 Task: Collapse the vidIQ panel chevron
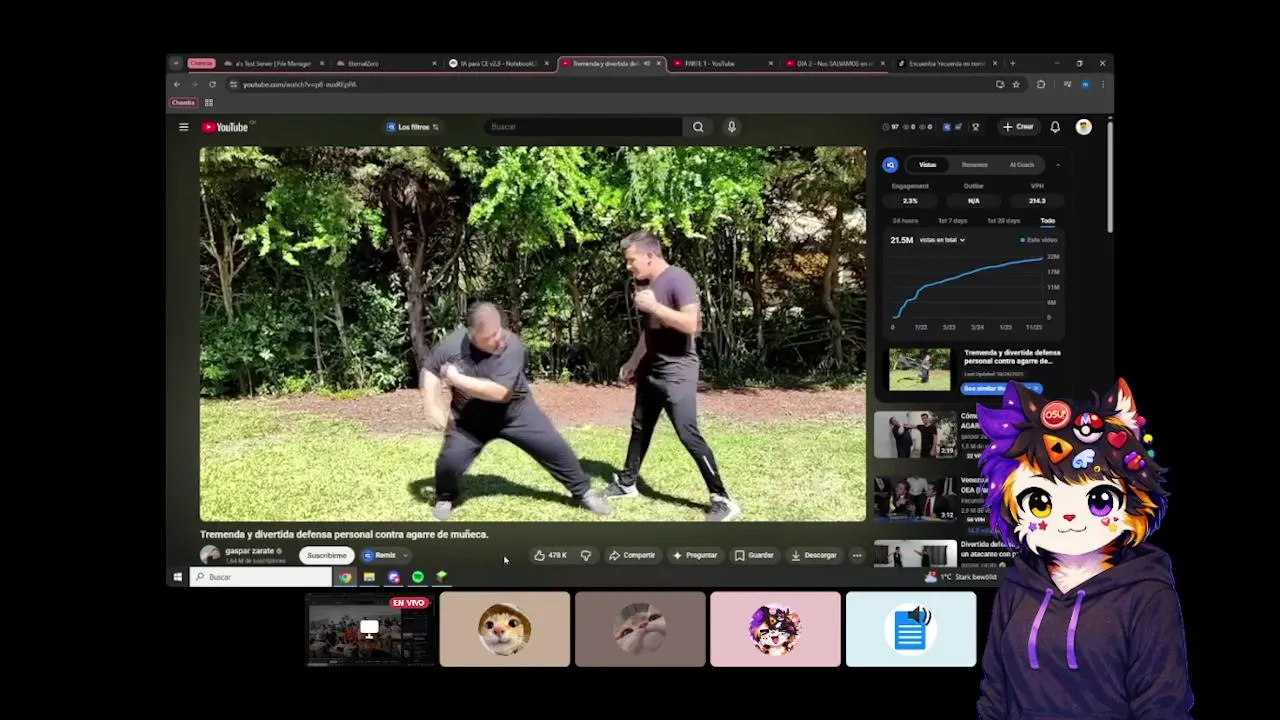(x=1058, y=165)
